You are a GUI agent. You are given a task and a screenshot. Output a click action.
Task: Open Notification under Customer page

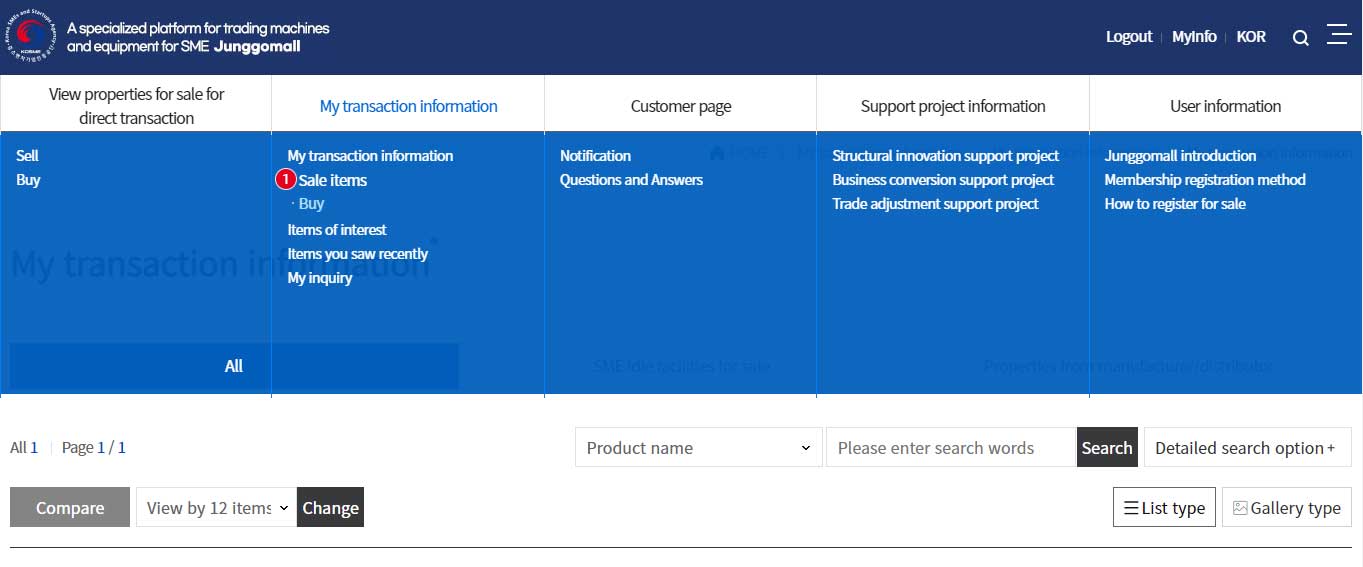point(595,156)
